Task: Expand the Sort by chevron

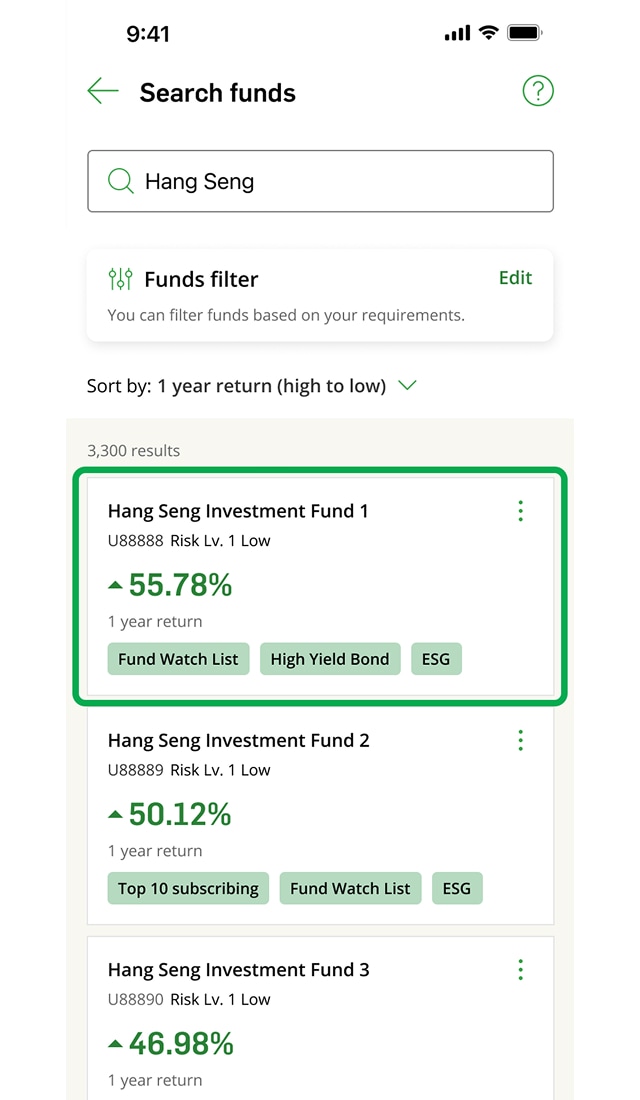Action: (x=407, y=385)
